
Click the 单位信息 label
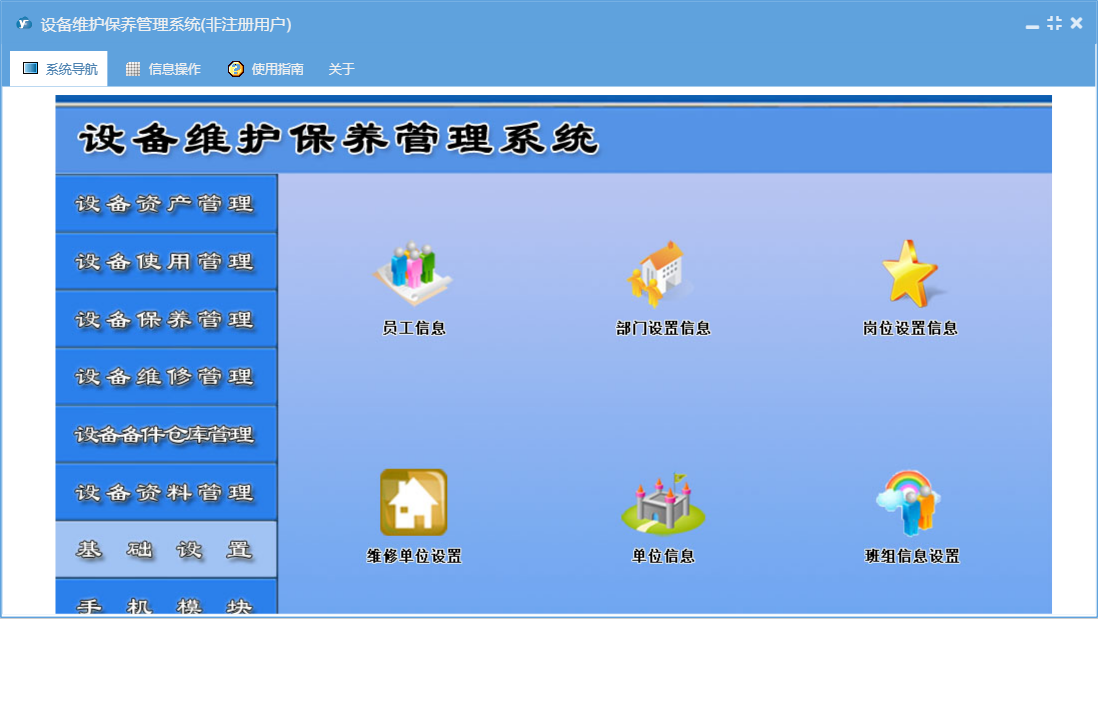(x=663, y=556)
